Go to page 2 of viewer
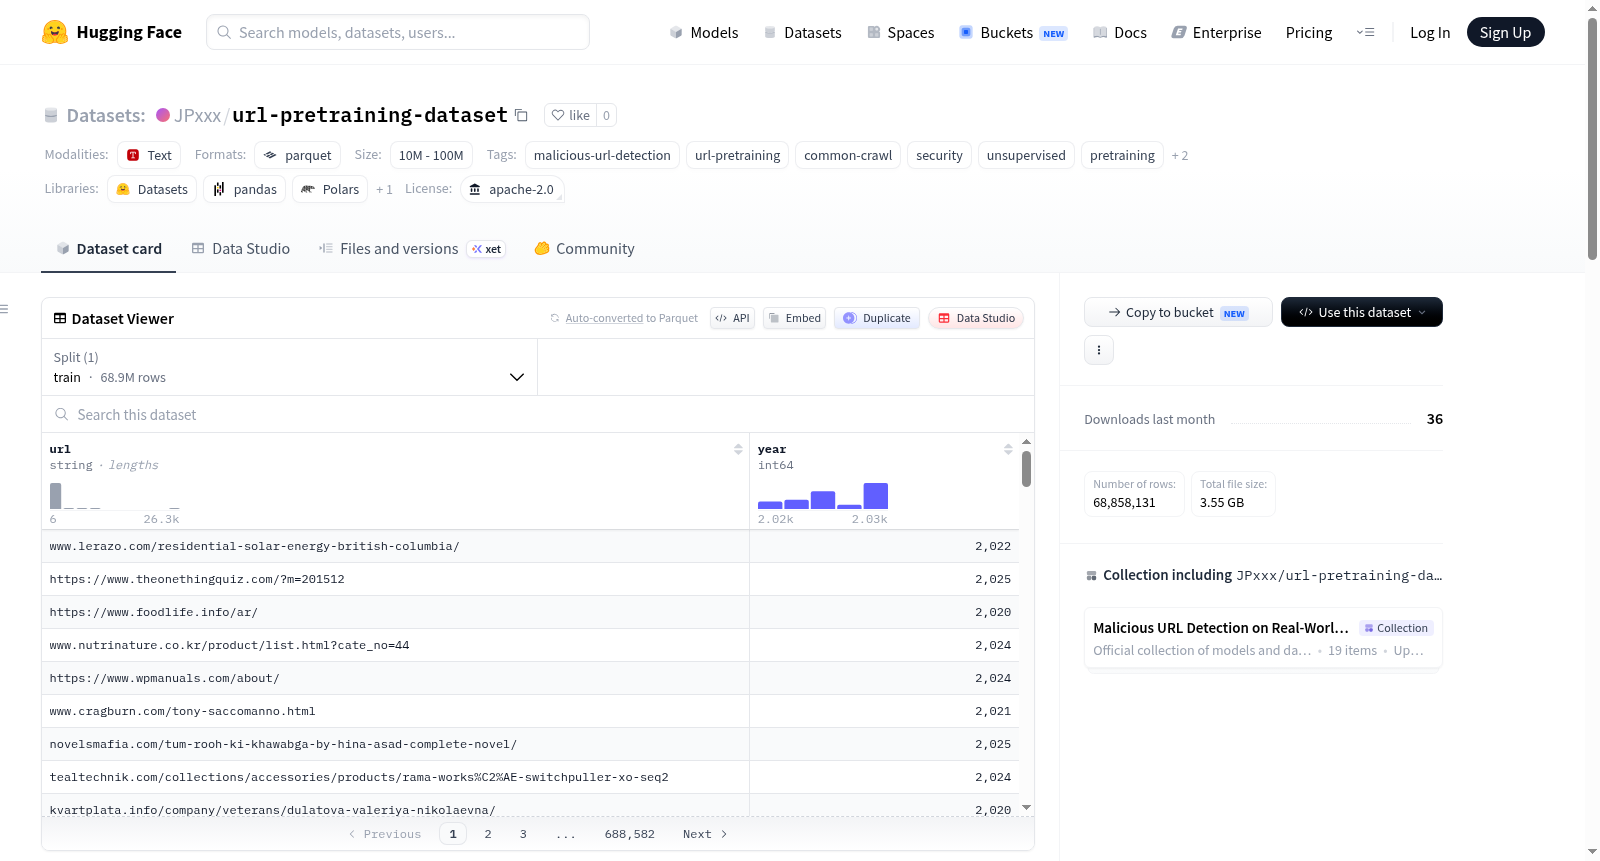 (488, 834)
